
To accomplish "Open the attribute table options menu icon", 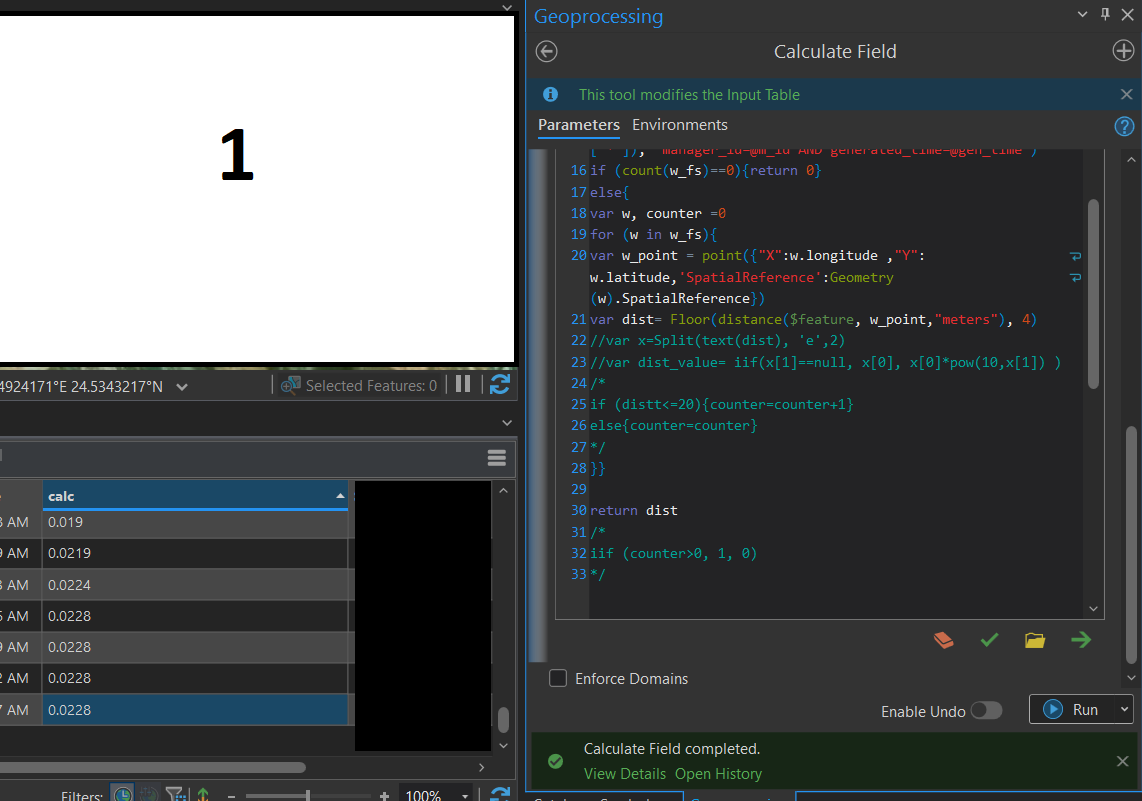I will [497, 457].
